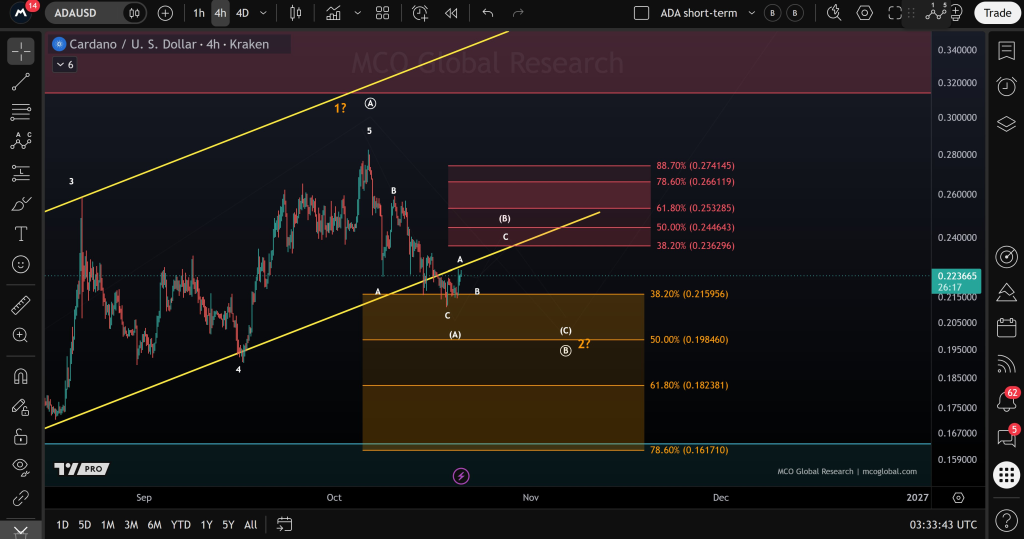
Task: Create an alert from the top toolbar
Action: pyautogui.click(x=420, y=13)
